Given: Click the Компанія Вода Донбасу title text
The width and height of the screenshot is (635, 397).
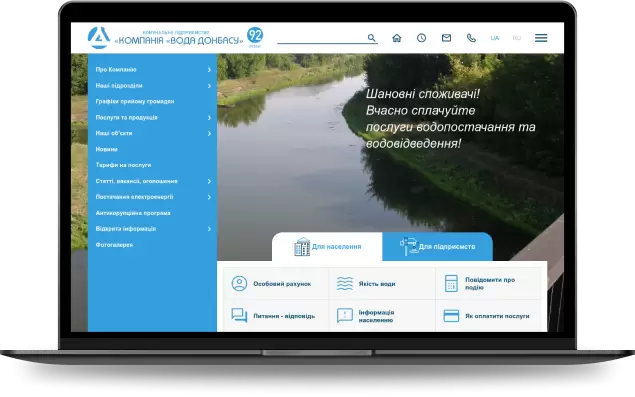Looking at the screenshot, I should coord(179,41).
